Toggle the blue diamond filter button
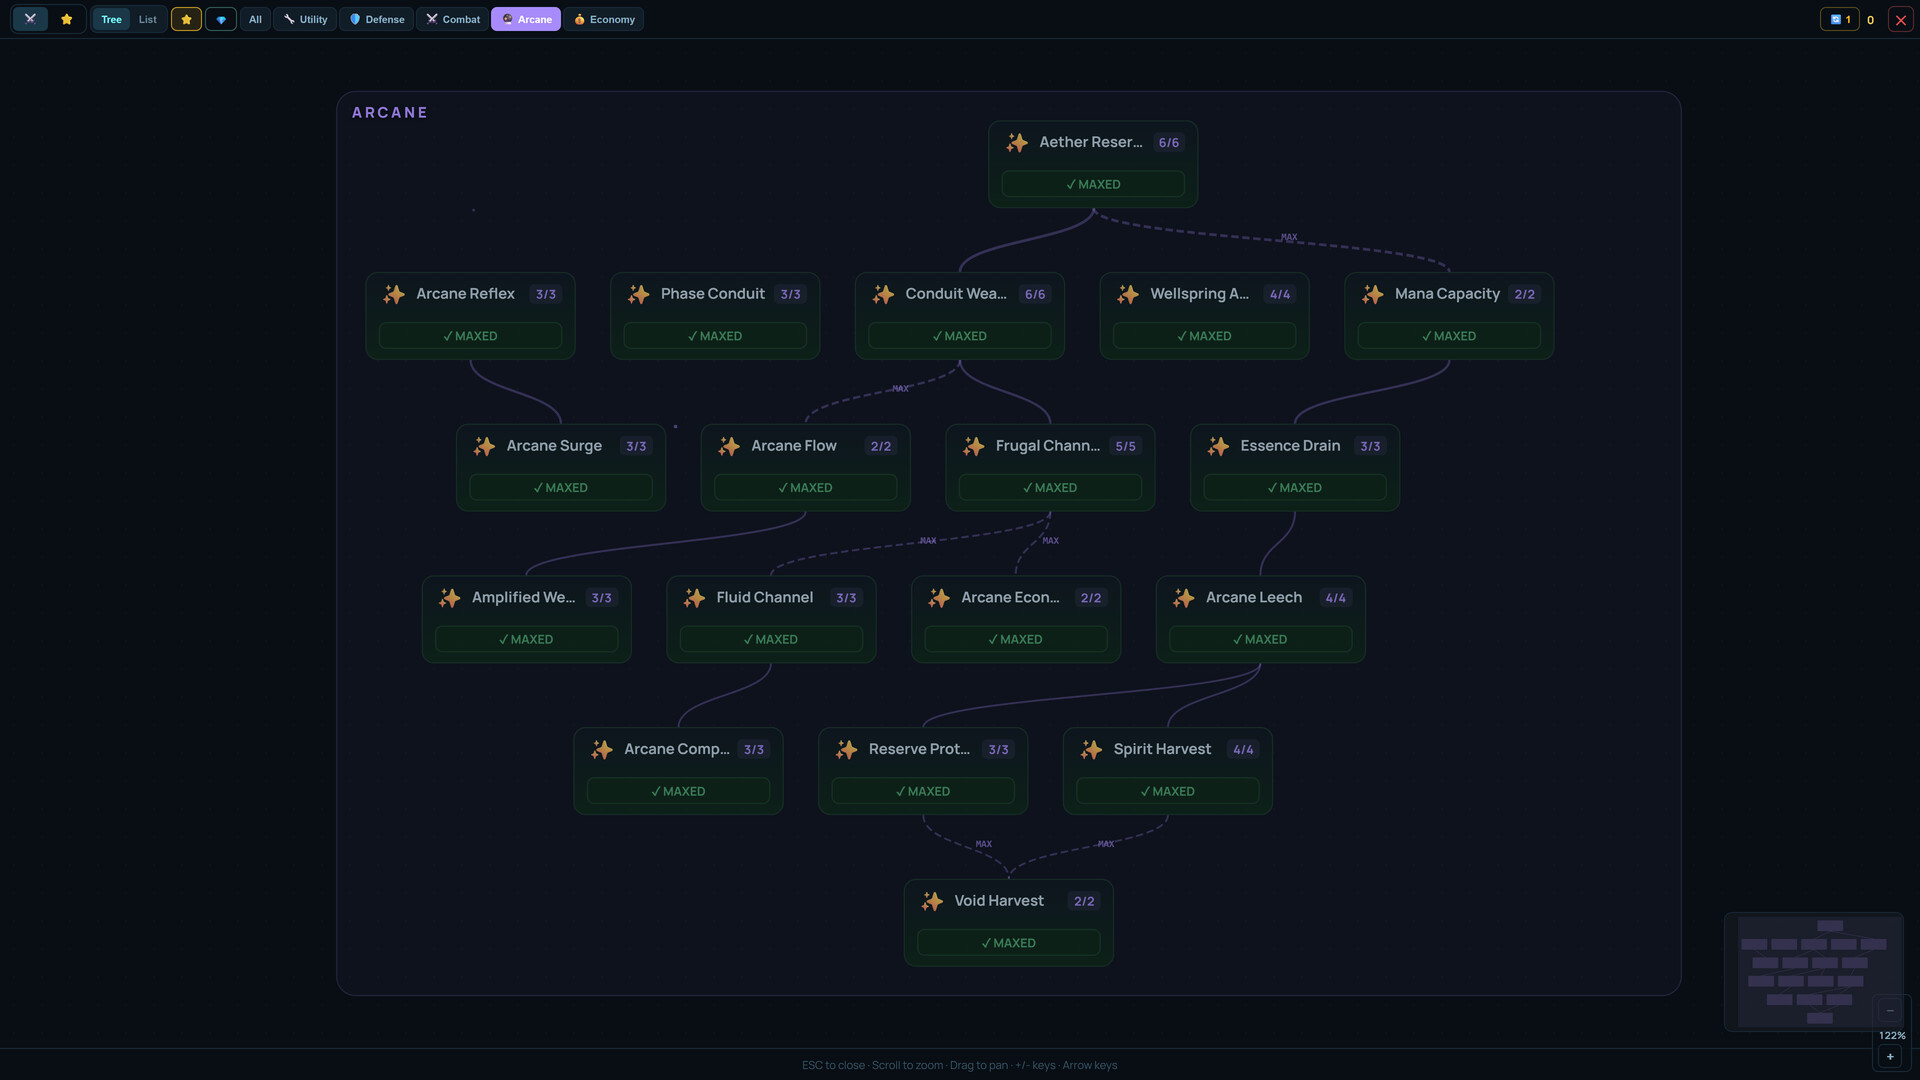Screen dimensions: 1920x1080 tap(221, 19)
